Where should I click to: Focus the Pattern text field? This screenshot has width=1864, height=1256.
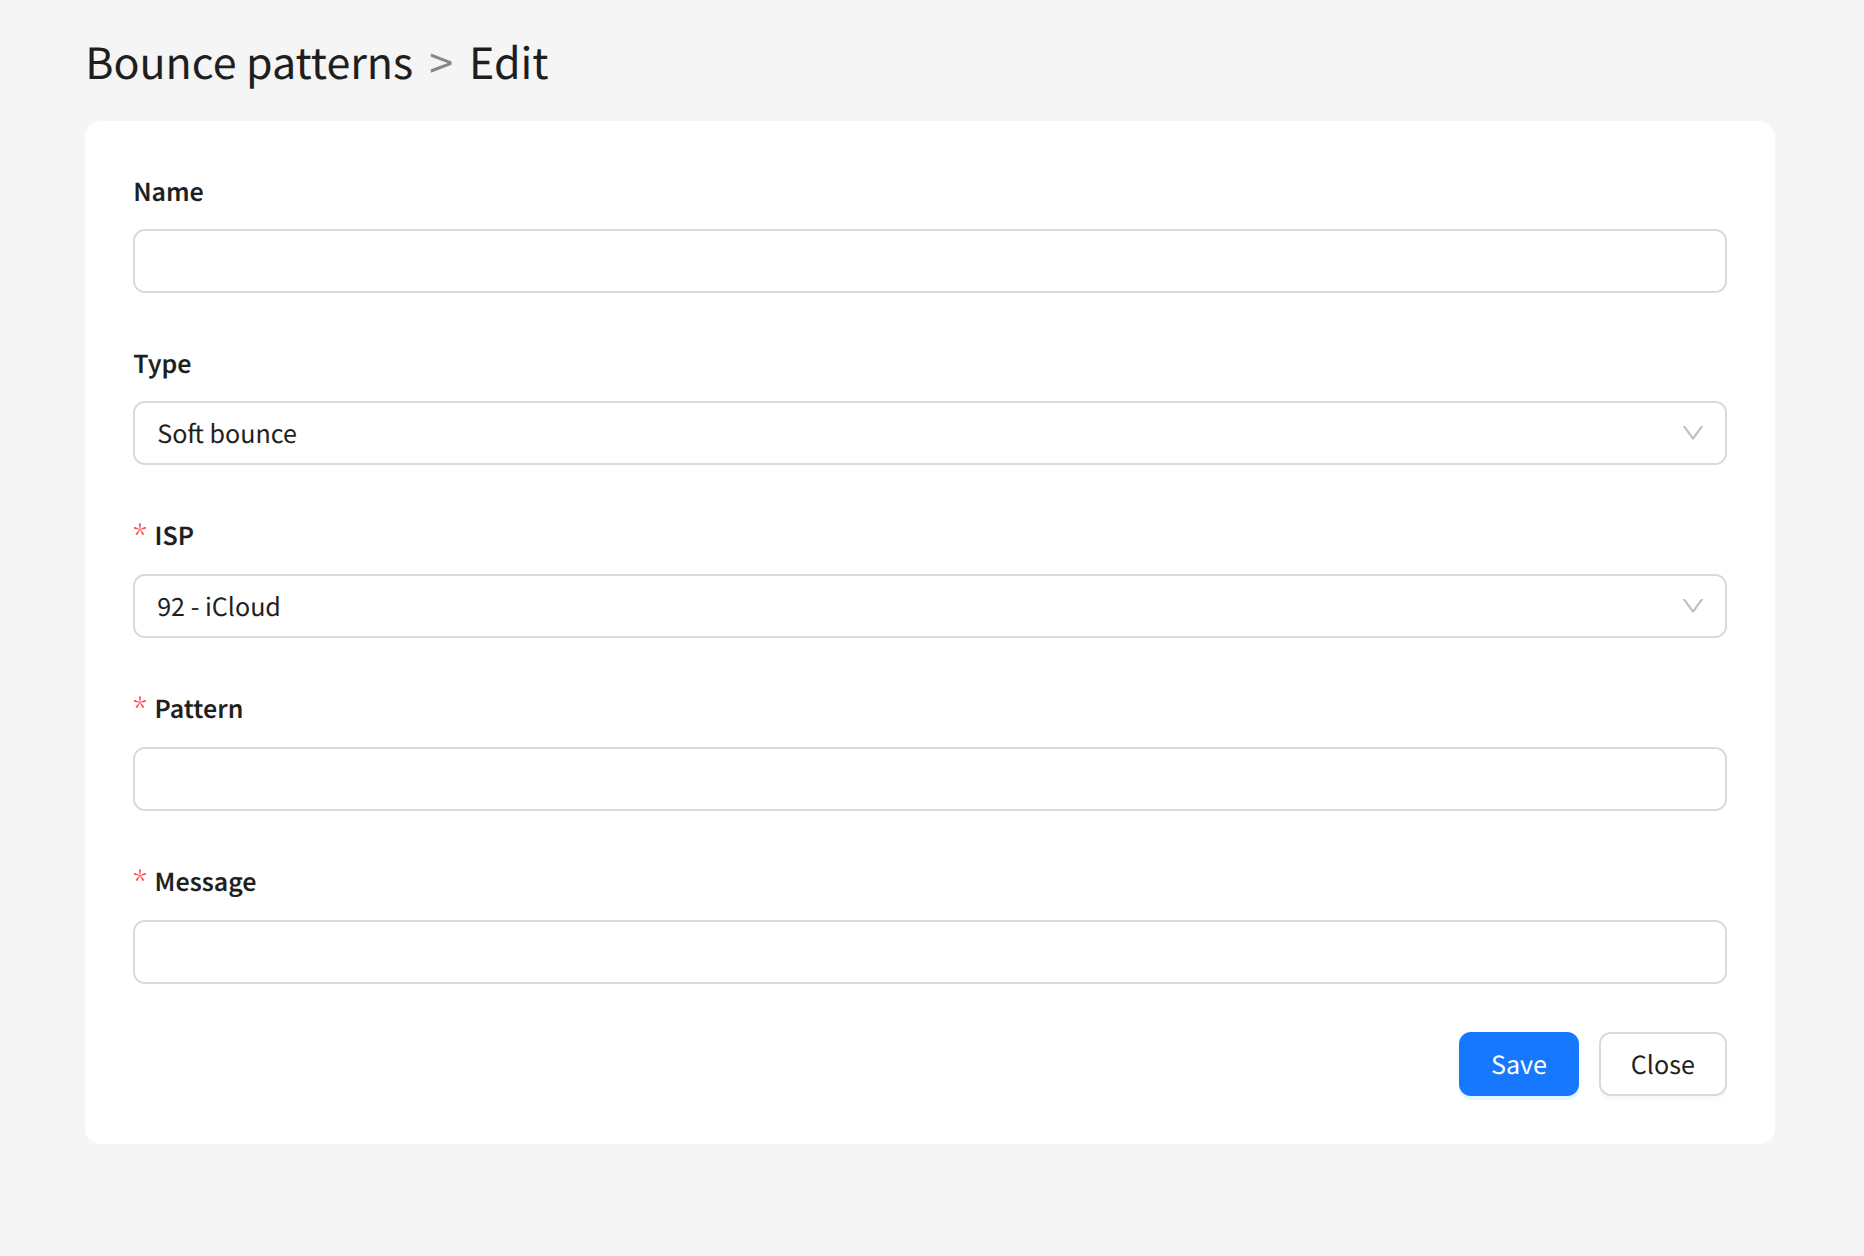929,779
